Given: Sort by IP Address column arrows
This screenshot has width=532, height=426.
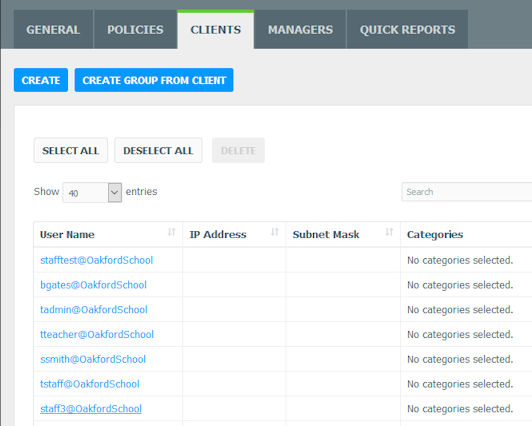Looking at the screenshot, I should (x=274, y=232).
